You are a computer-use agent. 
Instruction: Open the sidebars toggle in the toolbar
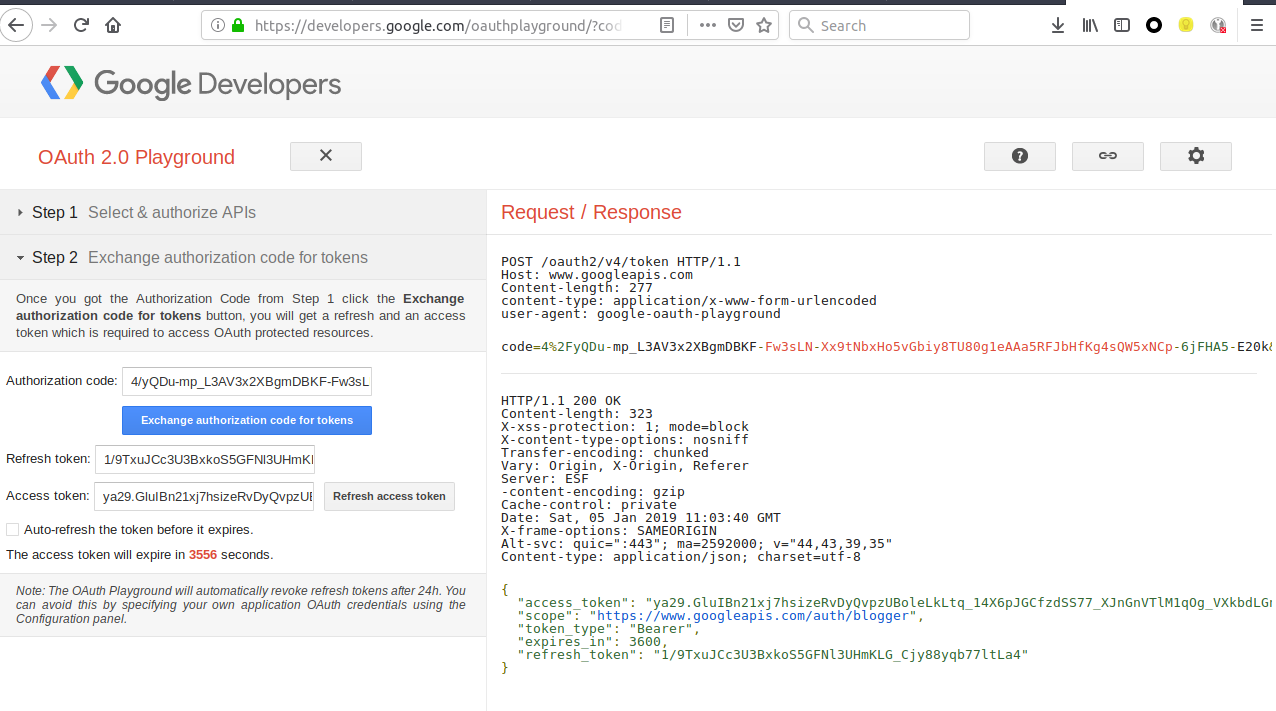1121,25
